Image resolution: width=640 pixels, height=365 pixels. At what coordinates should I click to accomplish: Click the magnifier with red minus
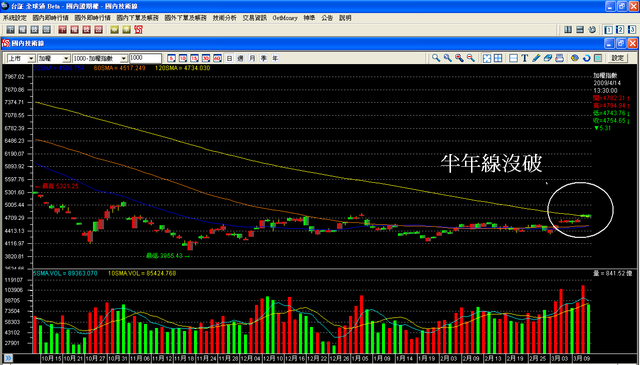[x=471, y=58]
